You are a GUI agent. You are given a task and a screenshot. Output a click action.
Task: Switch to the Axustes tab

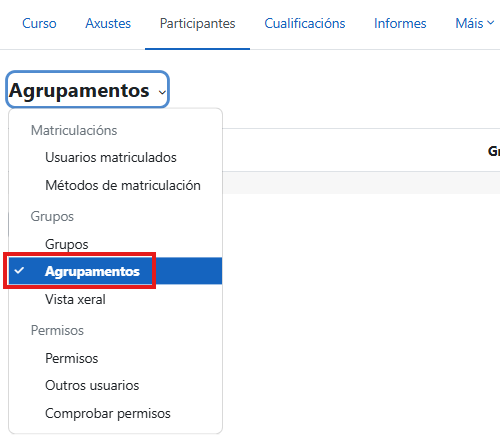(108, 24)
